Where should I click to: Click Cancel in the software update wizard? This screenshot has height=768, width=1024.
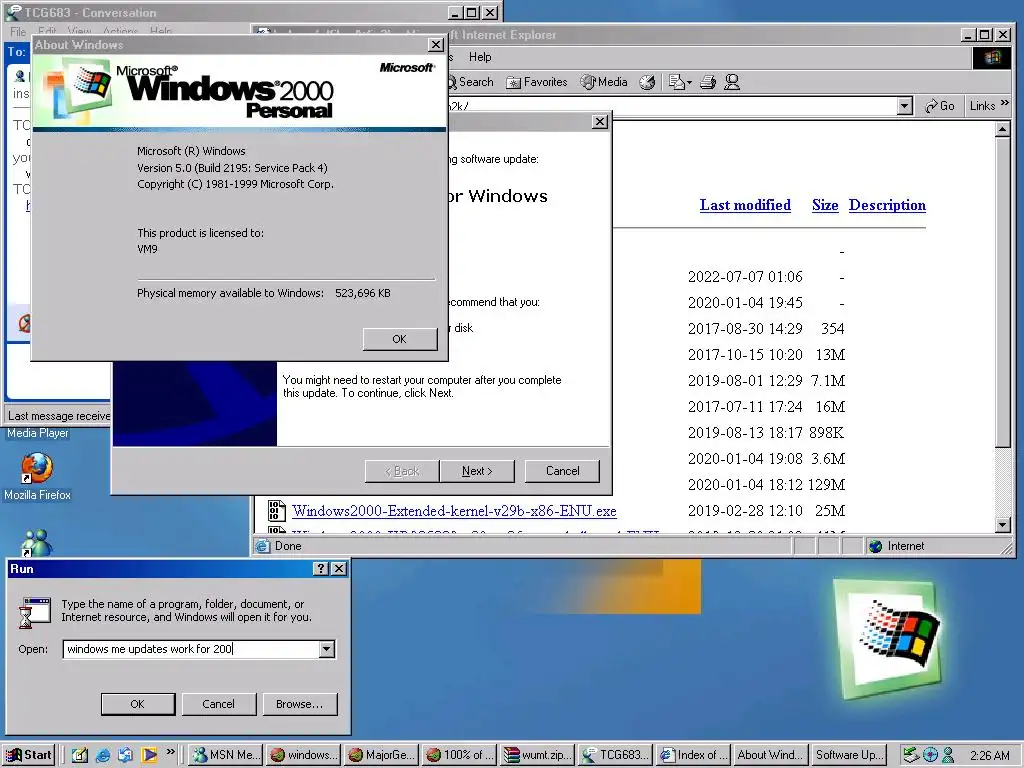tap(562, 471)
